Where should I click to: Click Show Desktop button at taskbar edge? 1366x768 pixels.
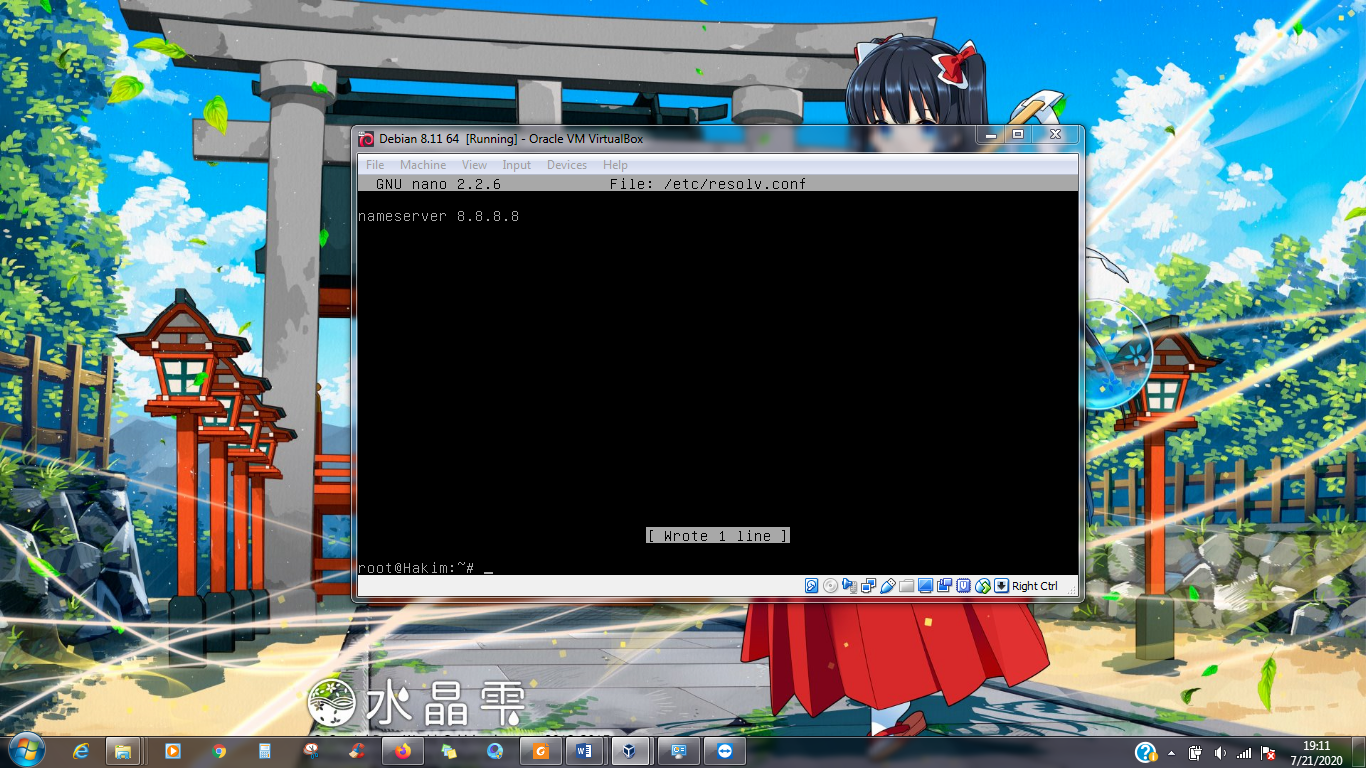coord(1359,752)
